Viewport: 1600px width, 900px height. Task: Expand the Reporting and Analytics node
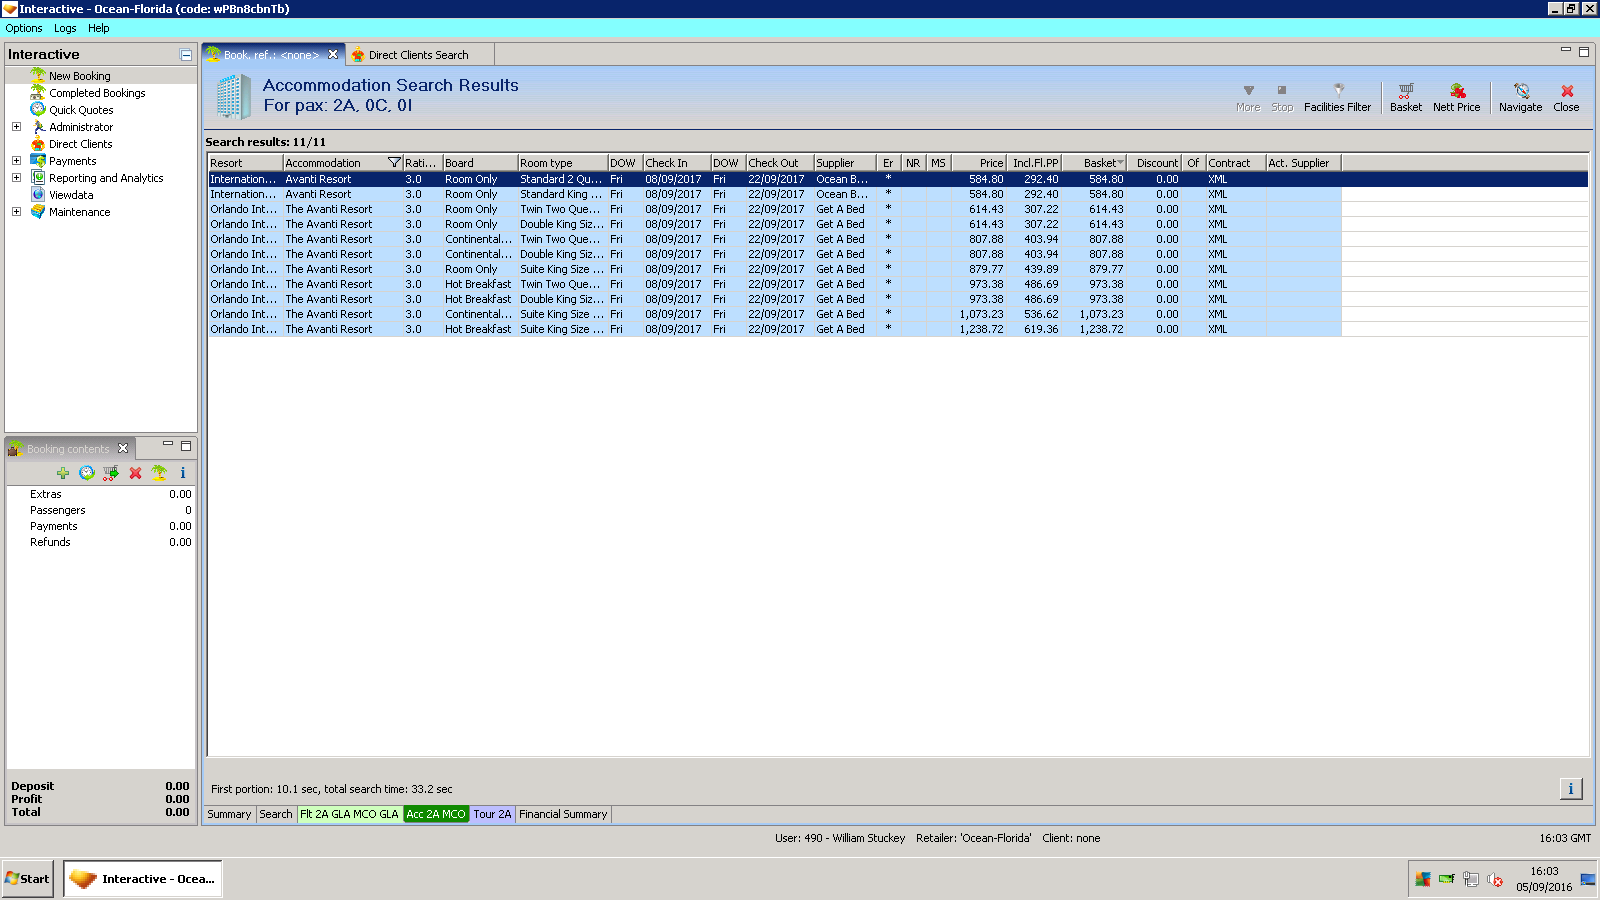pos(16,178)
